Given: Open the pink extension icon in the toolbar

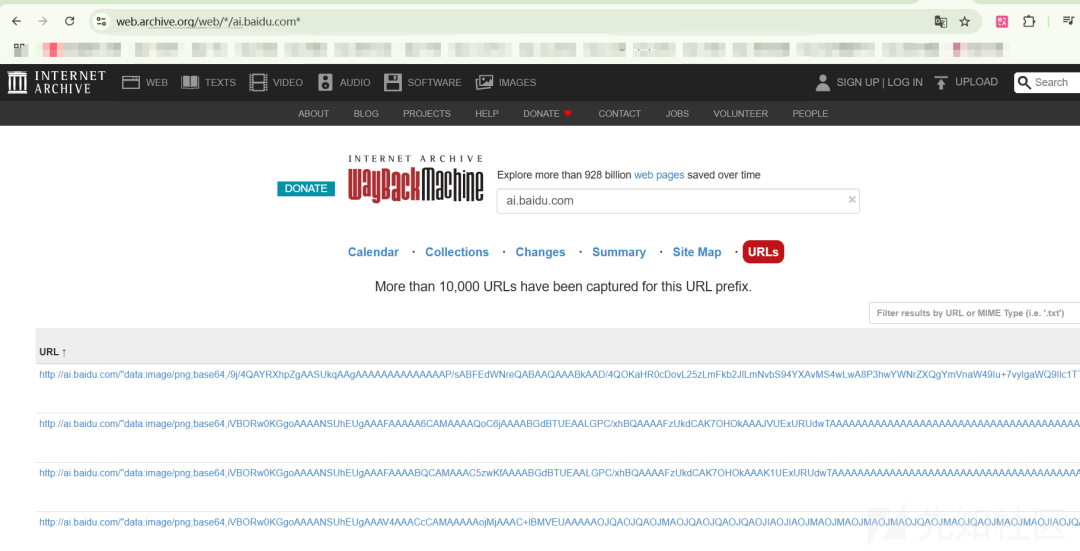Looking at the screenshot, I should [x=1002, y=21].
